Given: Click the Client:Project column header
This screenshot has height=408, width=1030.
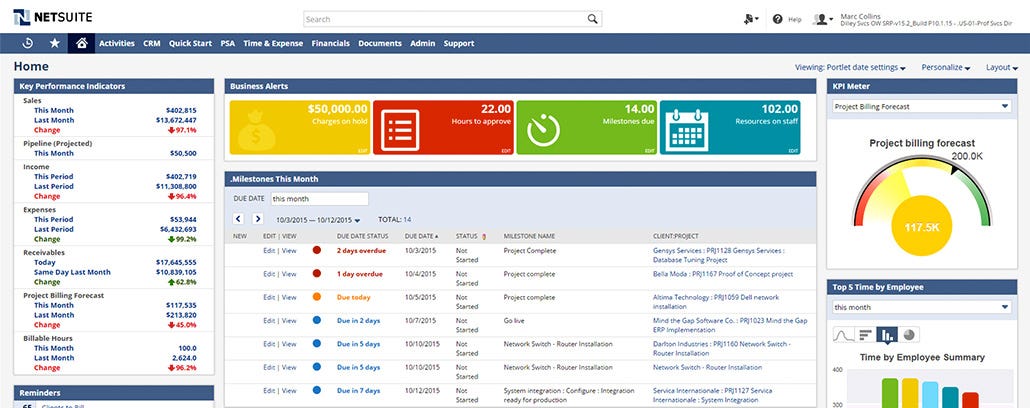Looking at the screenshot, I should (x=675, y=236).
